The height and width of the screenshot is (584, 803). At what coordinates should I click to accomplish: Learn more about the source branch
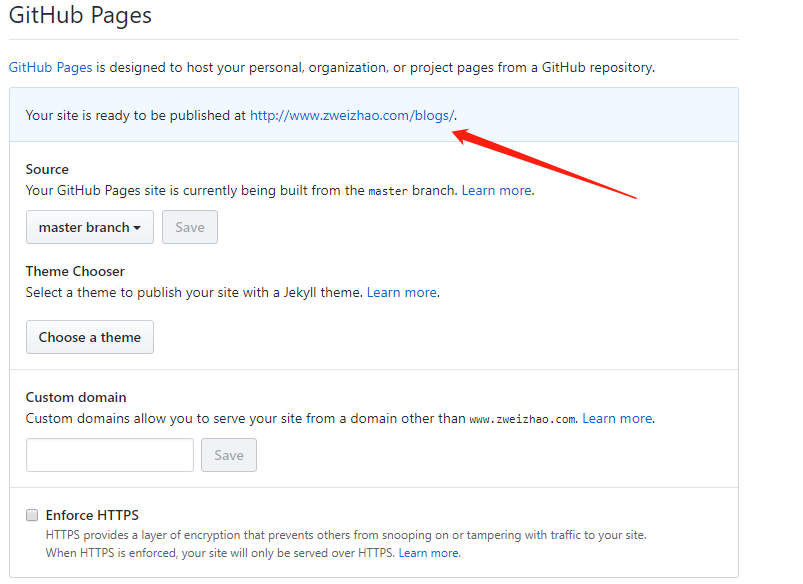497,190
